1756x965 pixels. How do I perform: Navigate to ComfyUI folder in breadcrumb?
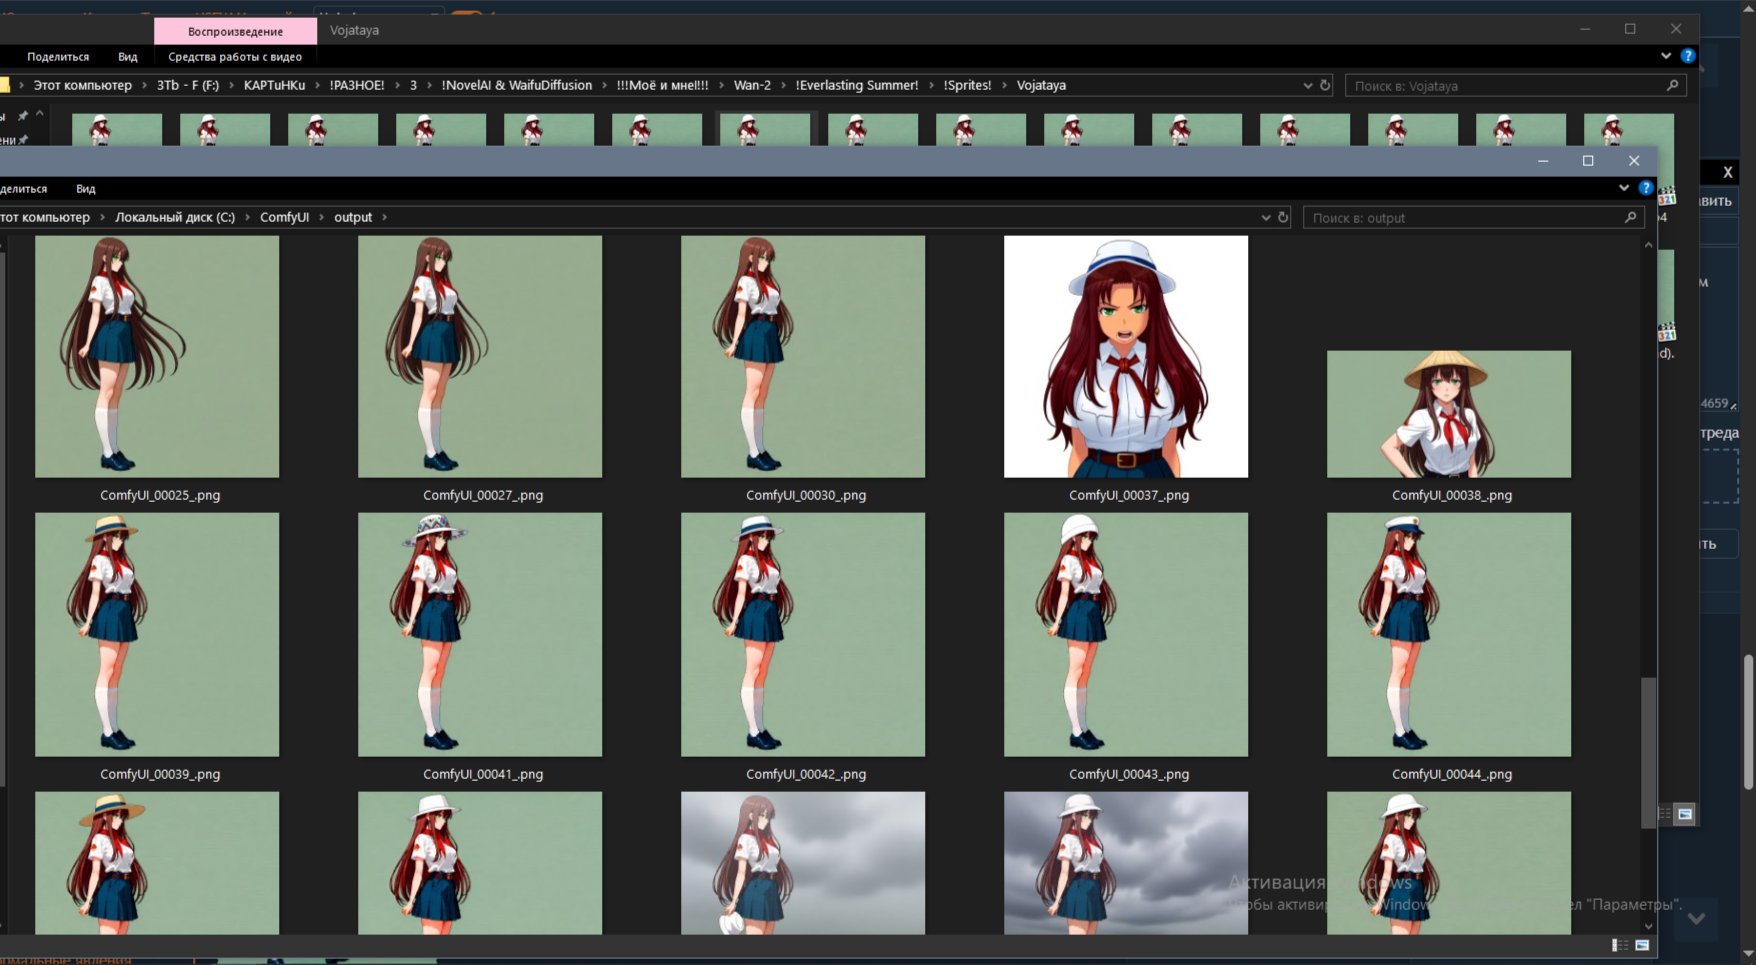click(x=284, y=217)
